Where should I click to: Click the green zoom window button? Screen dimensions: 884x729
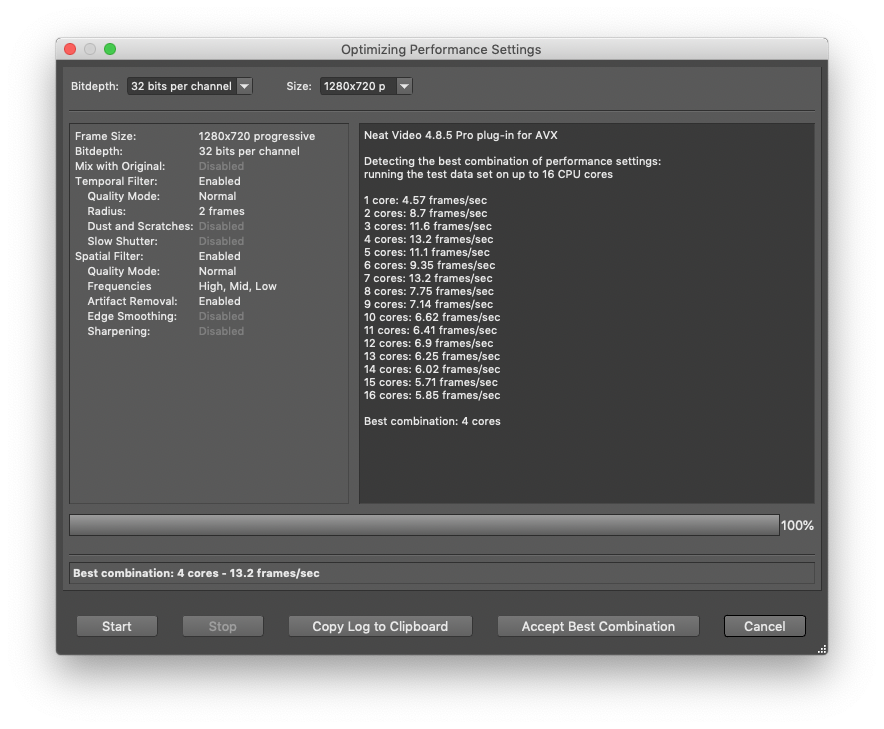pos(110,49)
